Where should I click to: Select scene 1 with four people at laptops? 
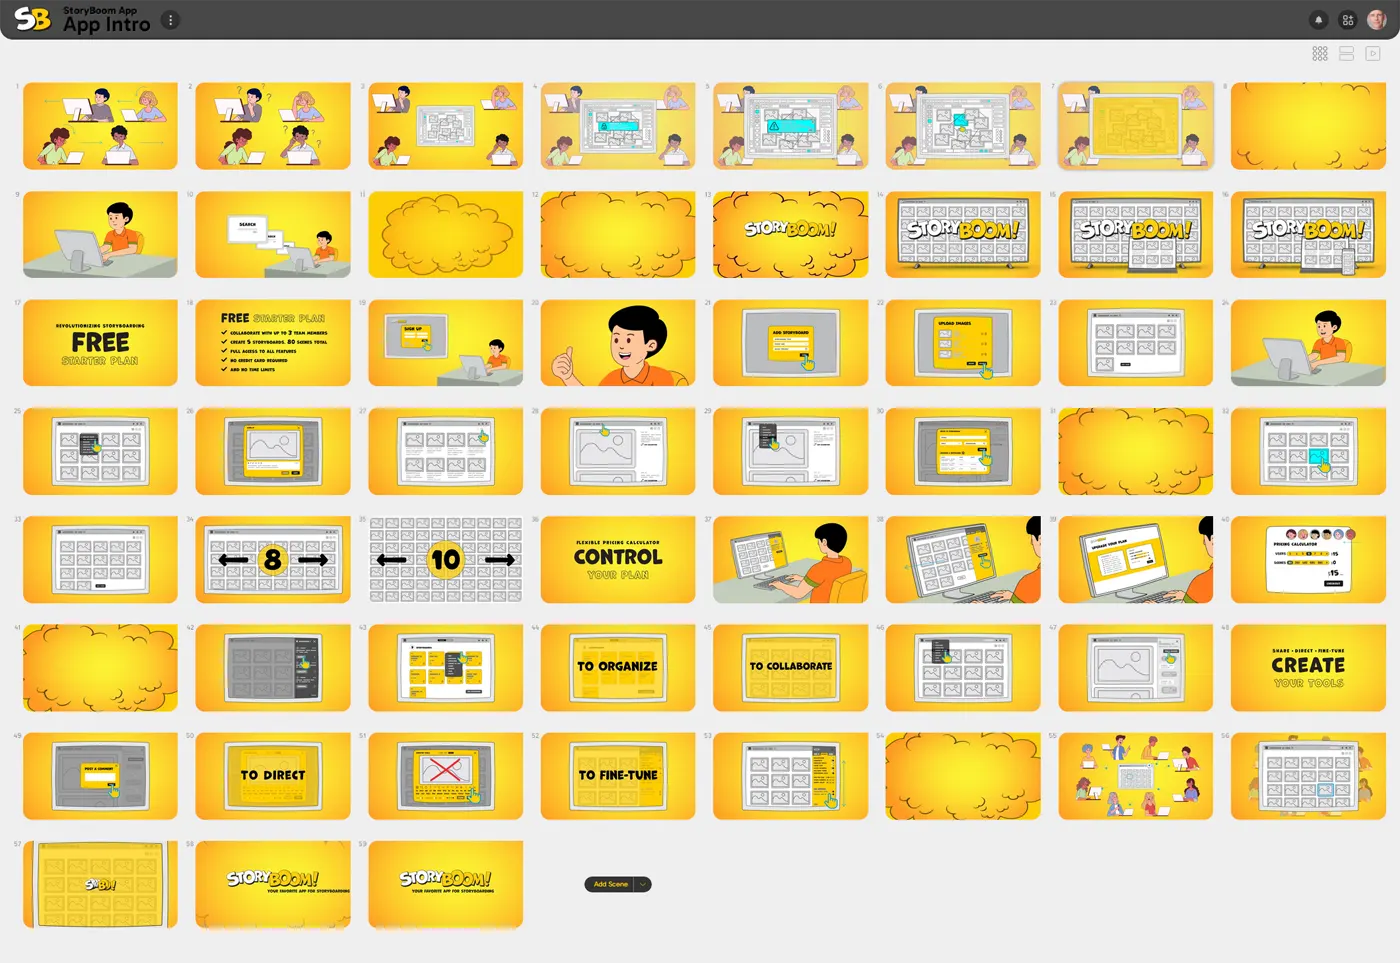[100, 126]
